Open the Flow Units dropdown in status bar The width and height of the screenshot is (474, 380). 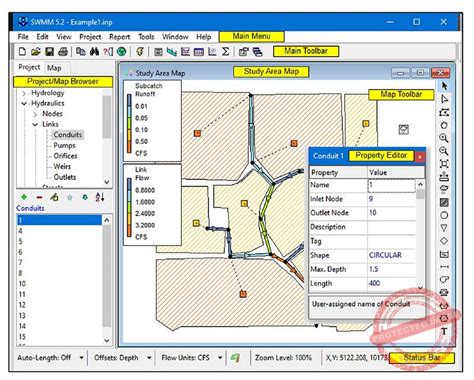tap(220, 358)
